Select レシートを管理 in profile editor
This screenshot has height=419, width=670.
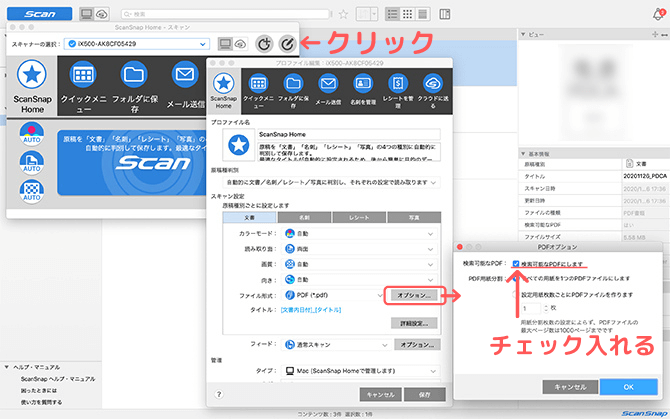[x=398, y=91]
